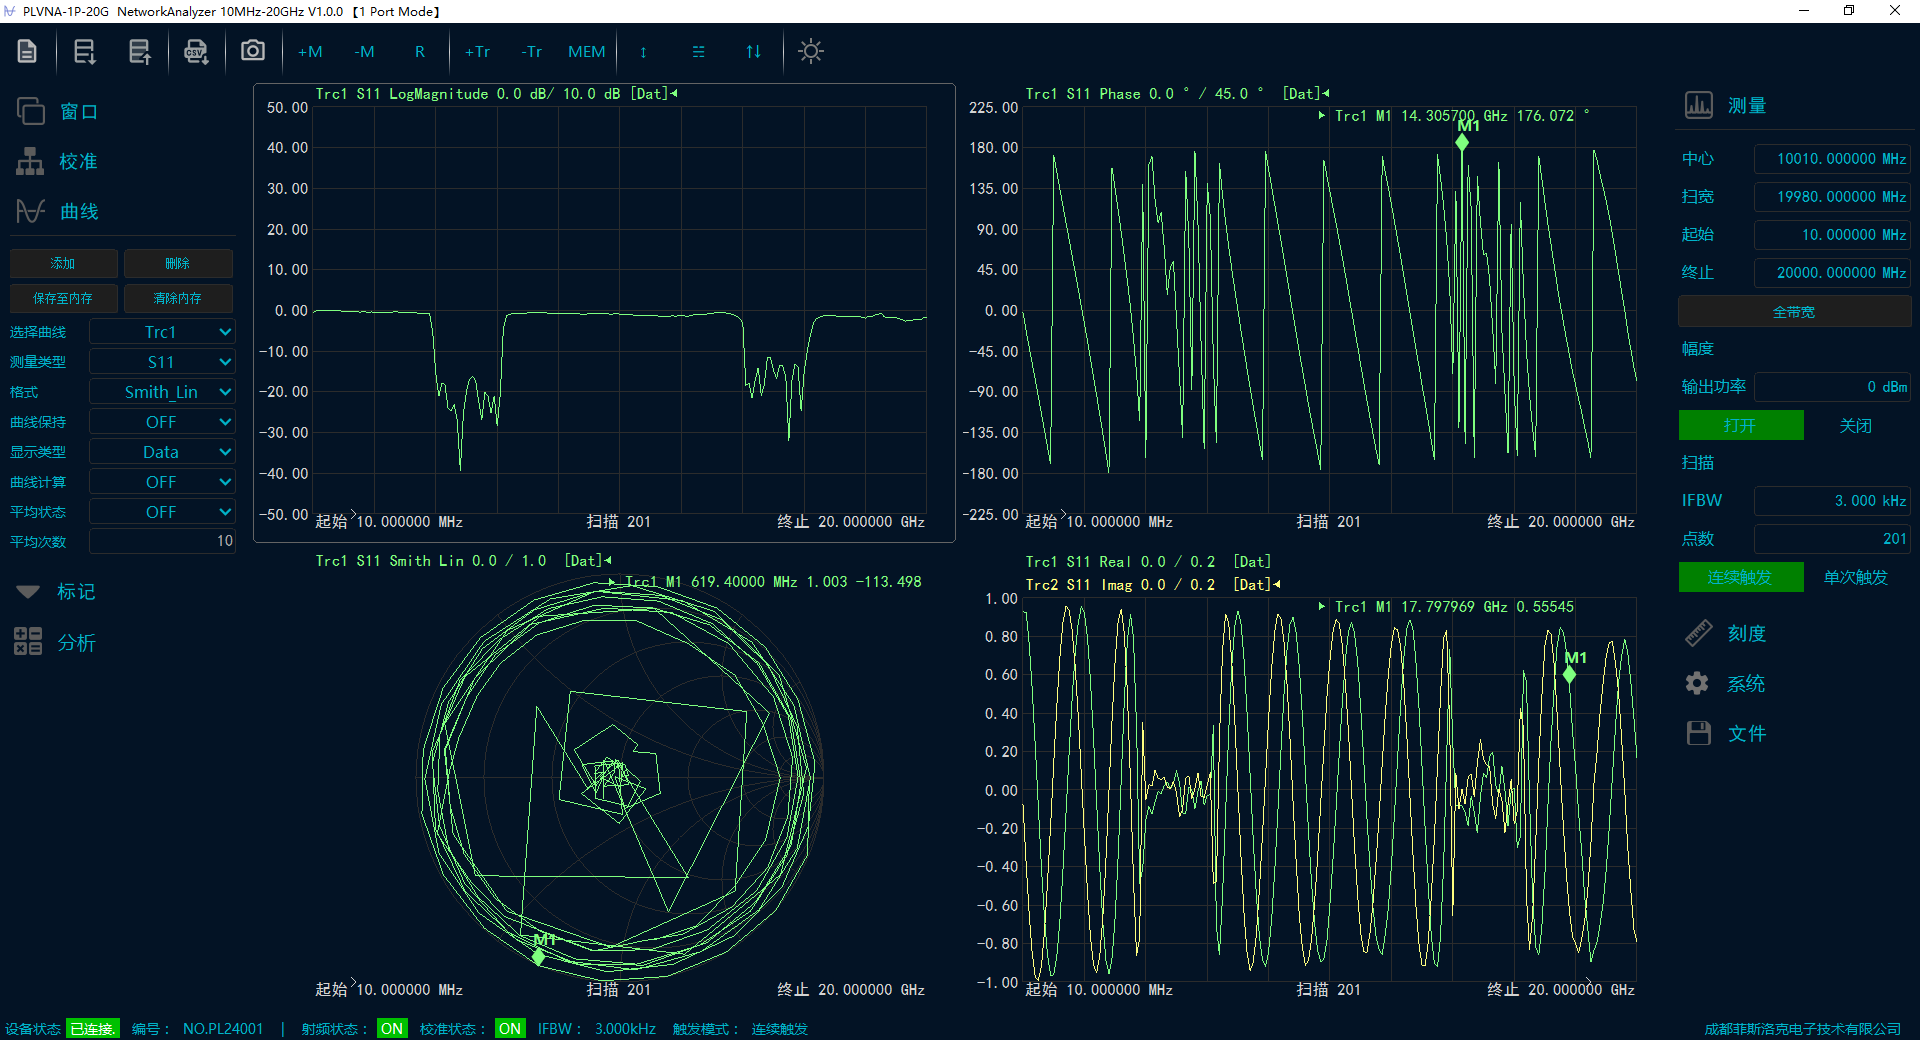The height and width of the screenshot is (1040, 1920).
Task: Click the three-lines layout icon
Action: tap(698, 52)
